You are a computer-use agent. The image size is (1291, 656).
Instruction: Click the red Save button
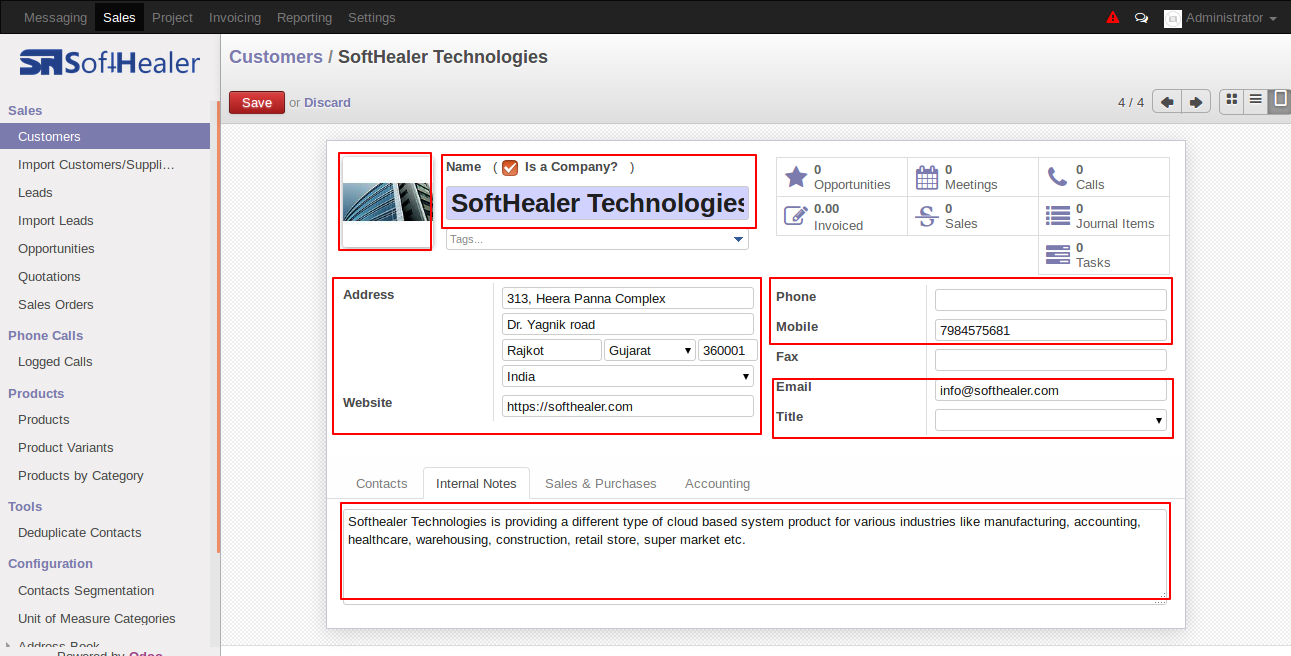pyautogui.click(x=257, y=102)
